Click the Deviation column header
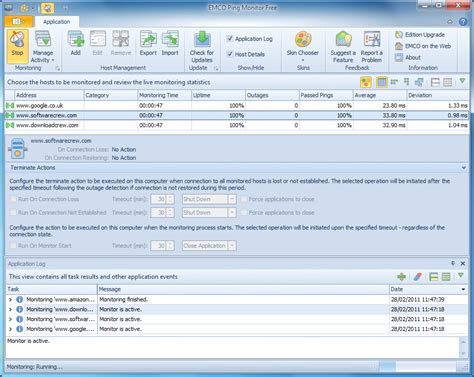Viewport: 474px width, 377px height. (437, 95)
